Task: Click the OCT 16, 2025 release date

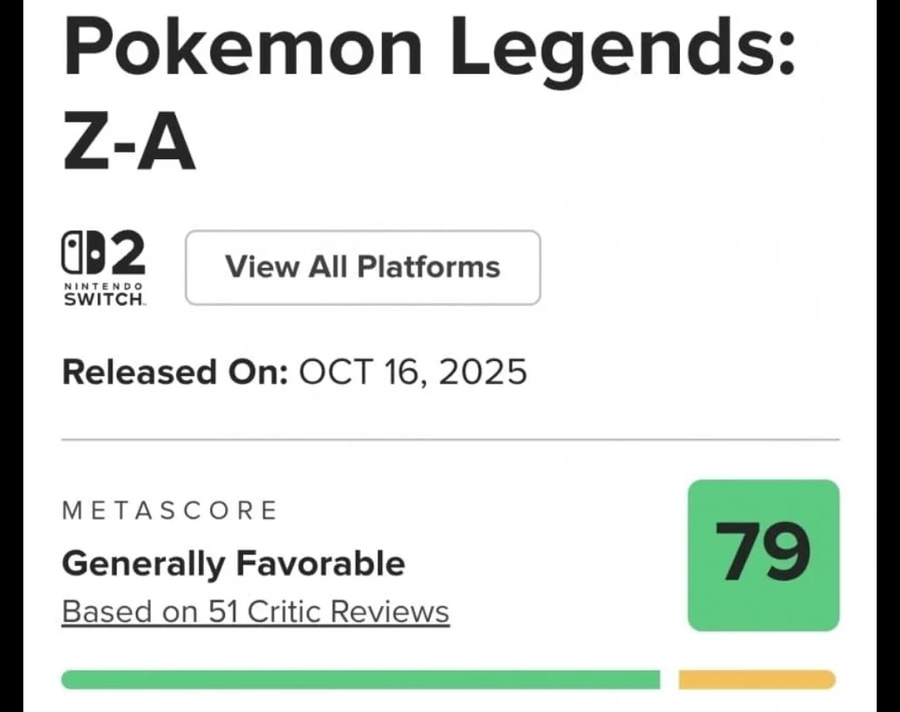Action: pos(412,372)
